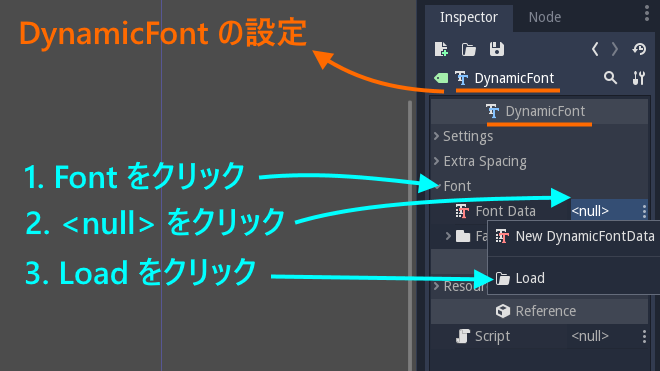Click the green resource tag icon
This screenshot has width=660, height=371.
441,78
